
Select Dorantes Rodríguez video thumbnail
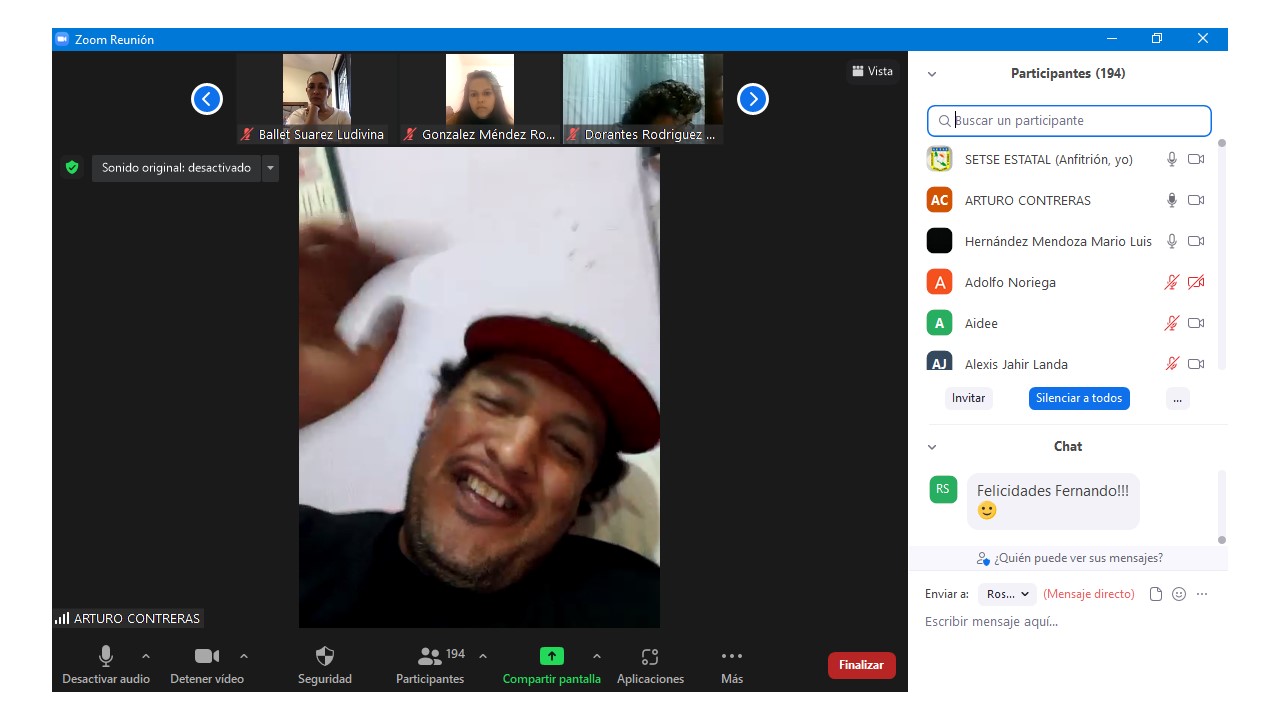[643, 99]
